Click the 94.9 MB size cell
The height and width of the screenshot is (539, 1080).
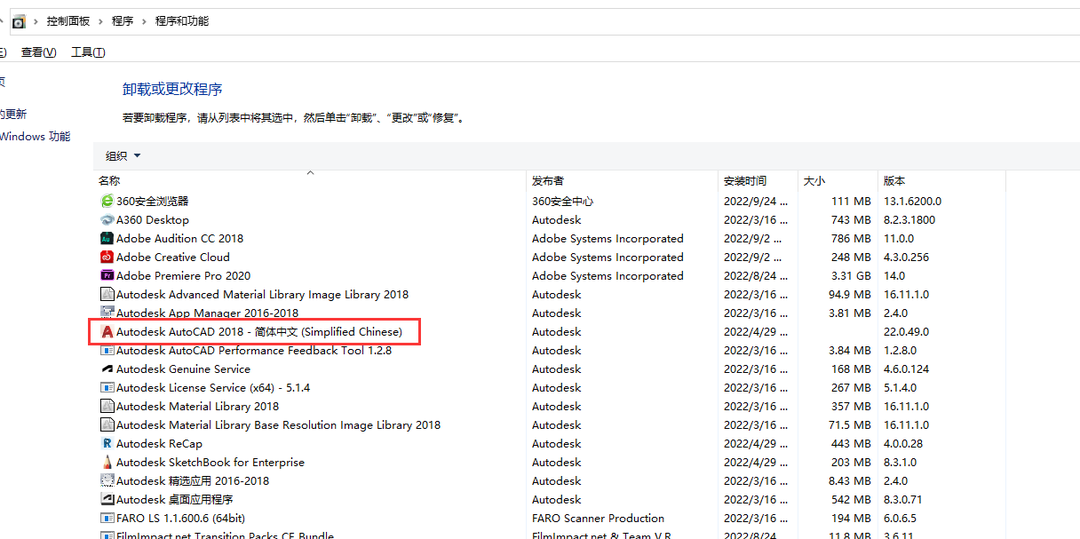(849, 295)
